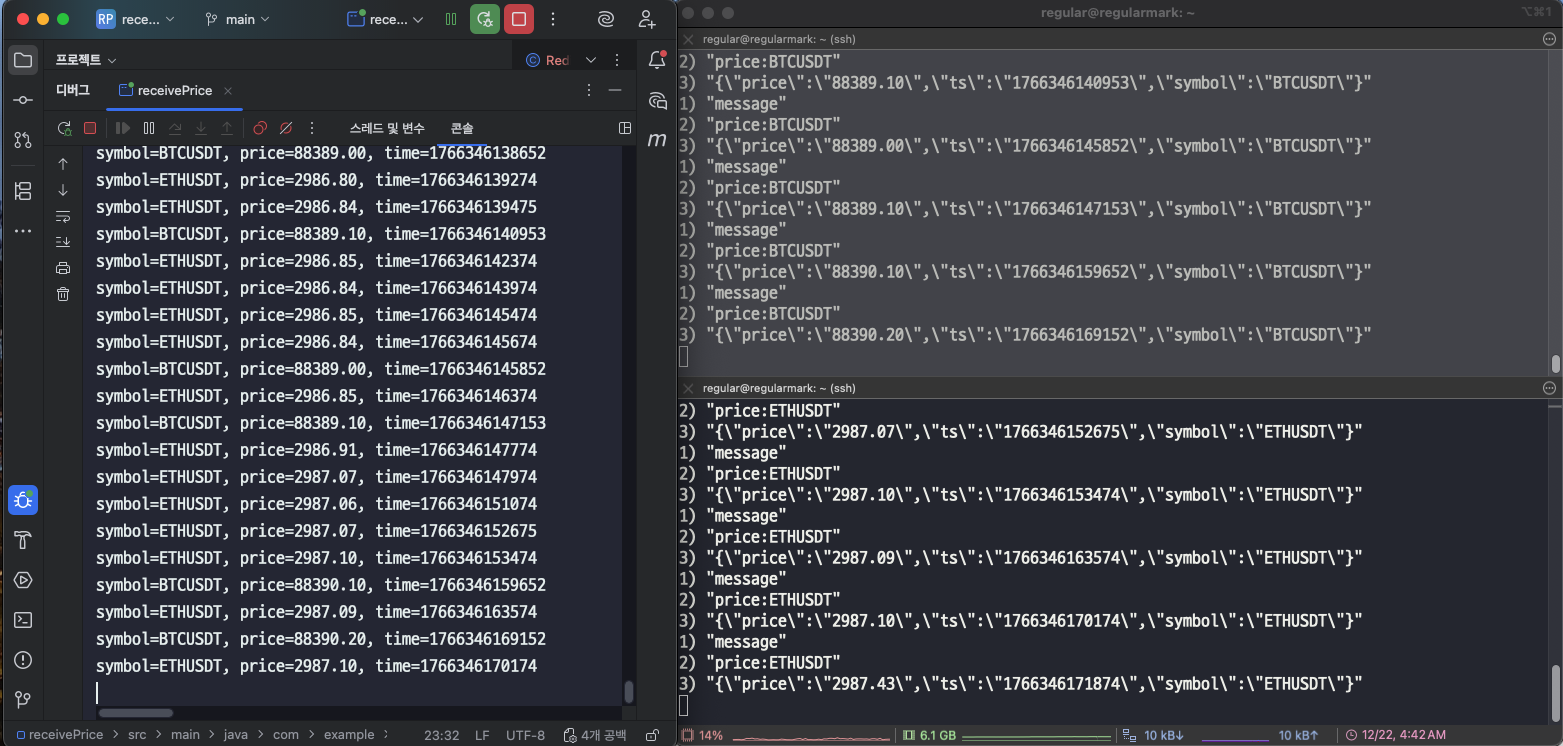This screenshot has height=746, width=1563.
Task: Toggle debug layout settings icon
Action: [x=625, y=128]
